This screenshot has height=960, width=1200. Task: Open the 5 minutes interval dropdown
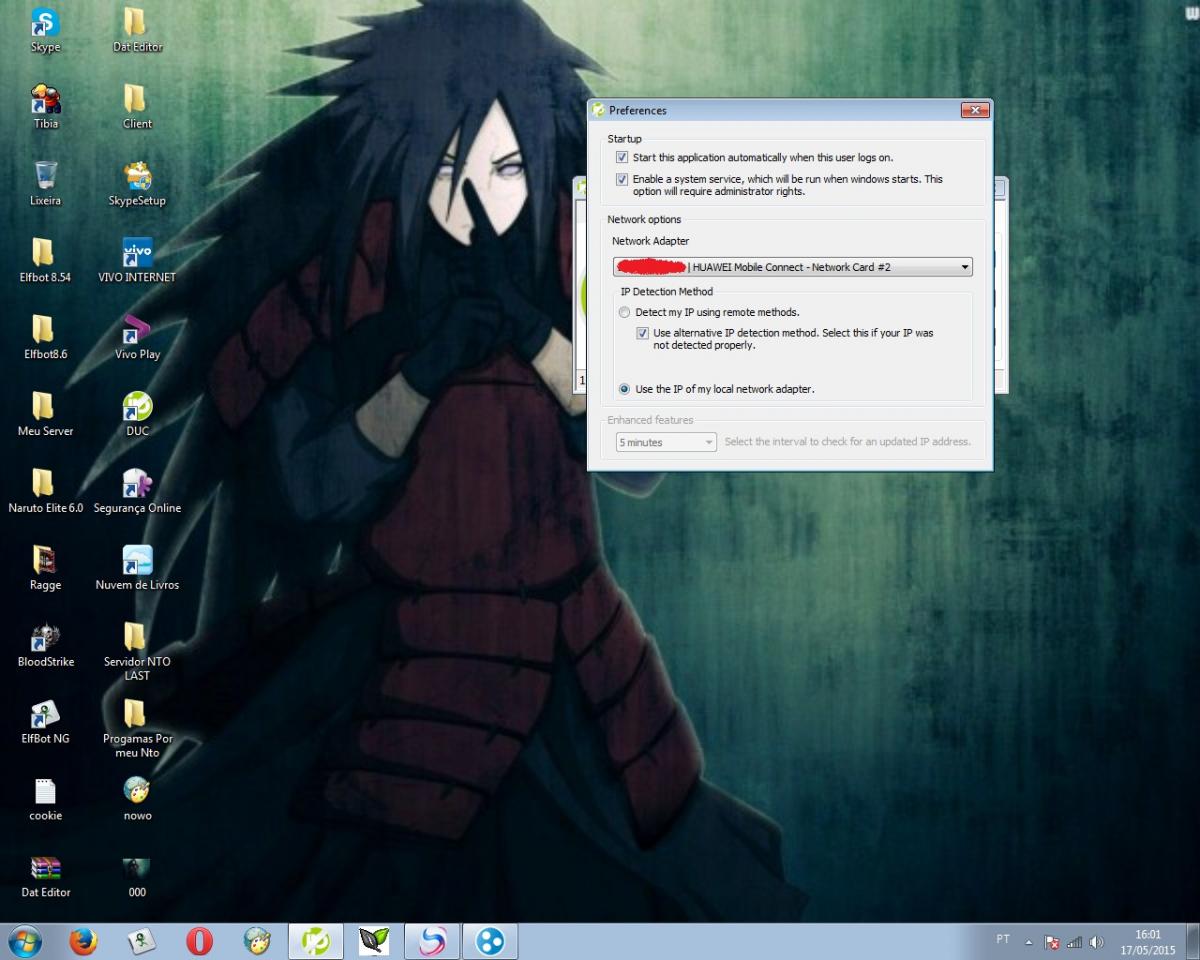[666, 442]
